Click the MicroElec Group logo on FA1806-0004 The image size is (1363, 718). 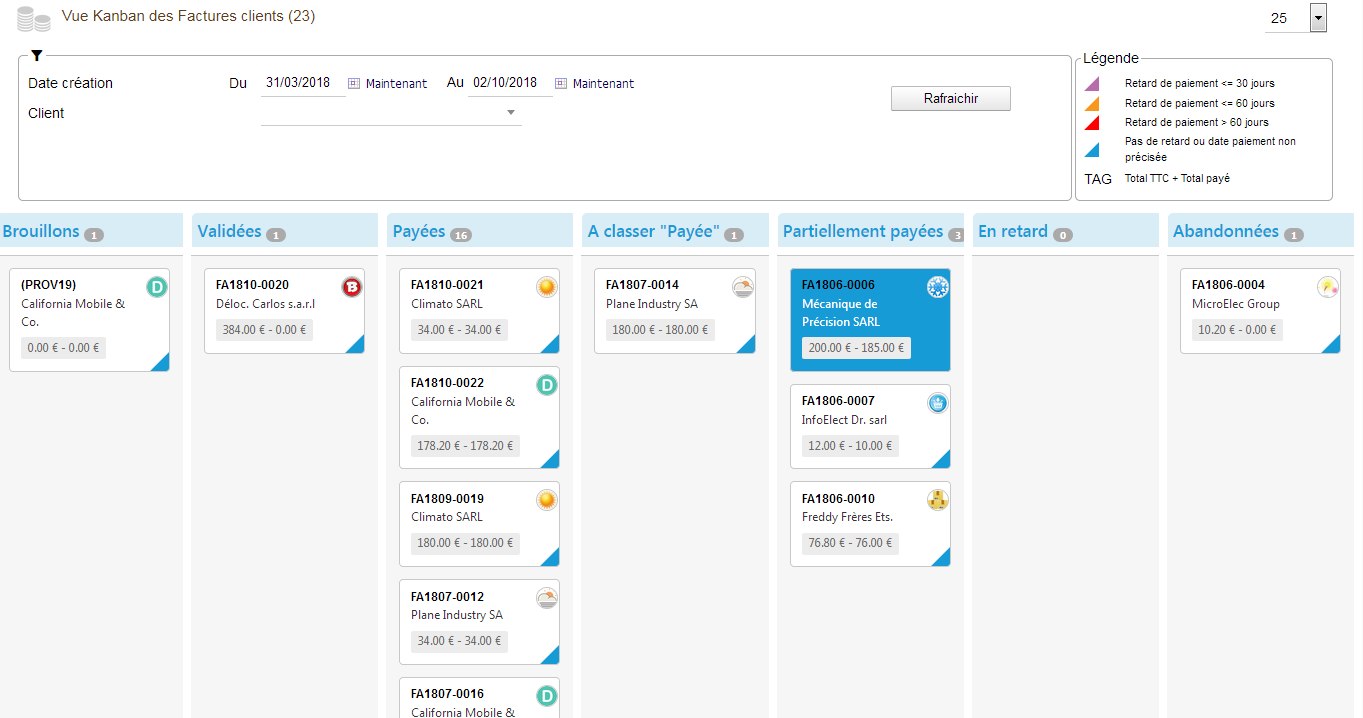click(1327, 288)
